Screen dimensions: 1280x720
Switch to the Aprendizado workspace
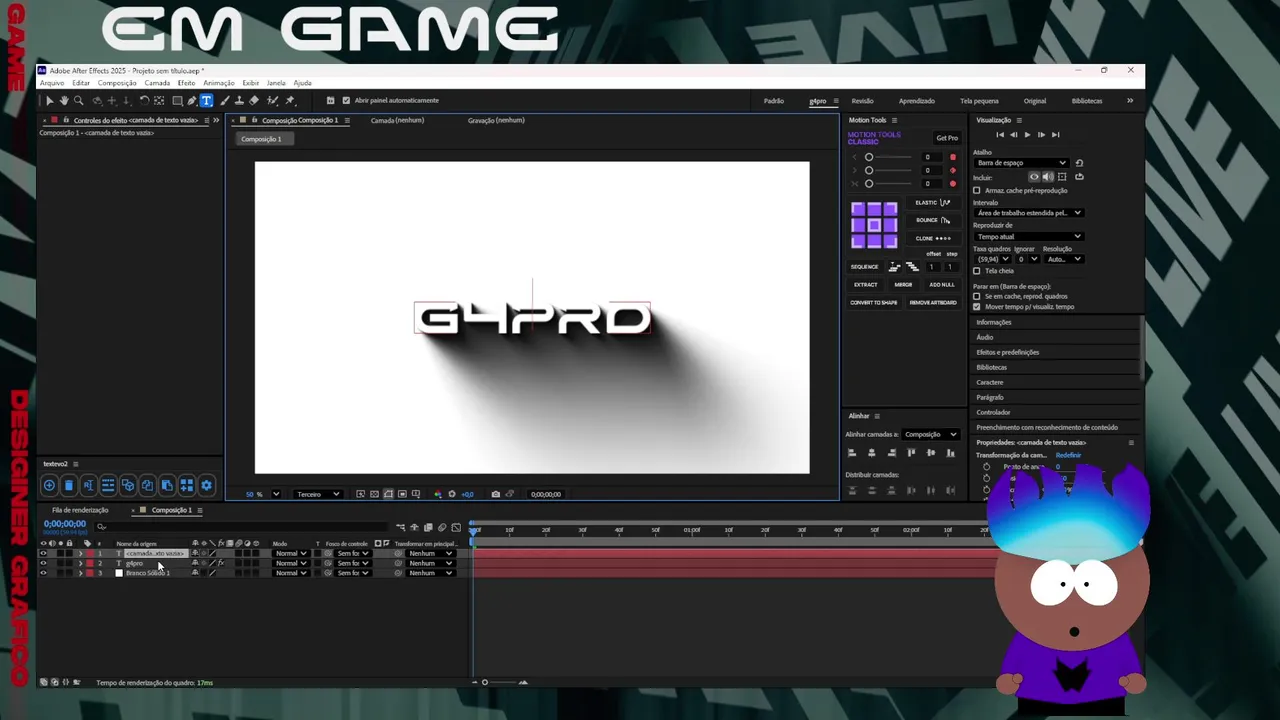click(916, 101)
